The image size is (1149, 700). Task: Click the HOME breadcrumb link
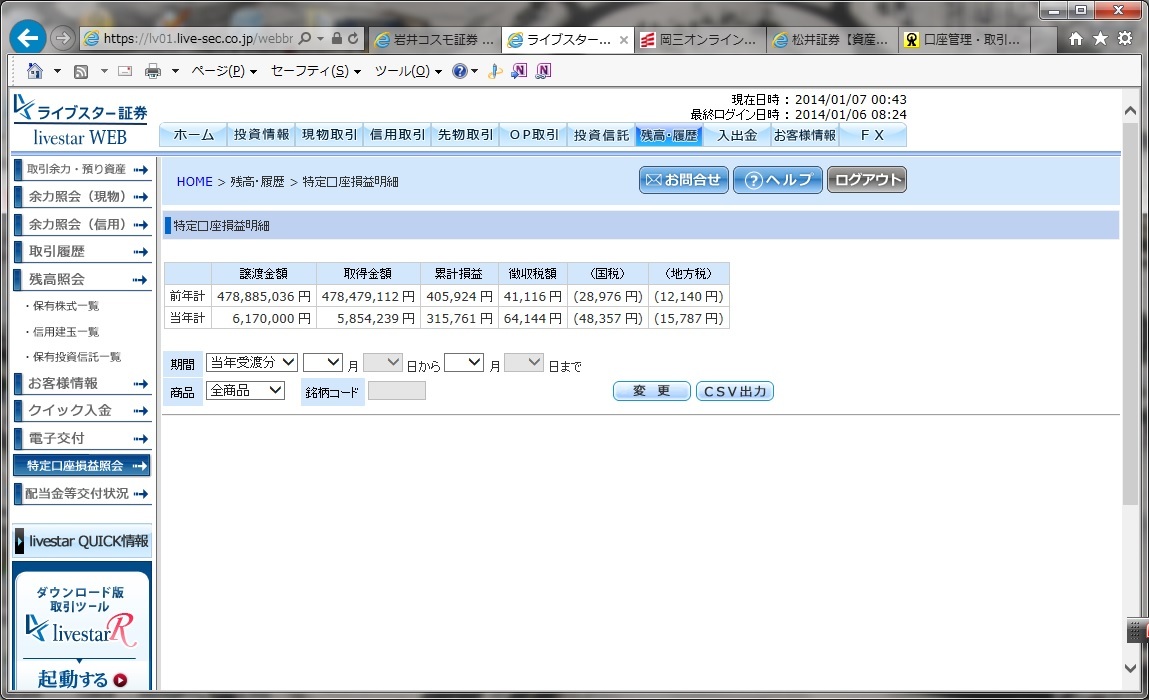tap(194, 182)
